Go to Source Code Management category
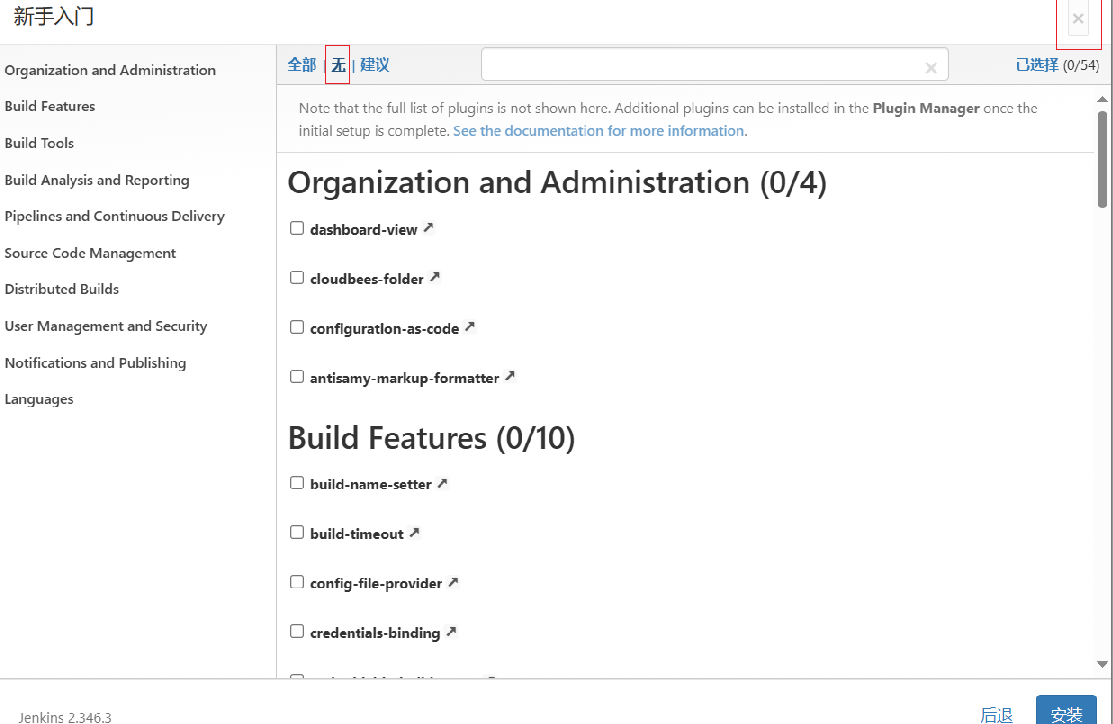The width and height of the screenshot is (1113, 724). 90,253
